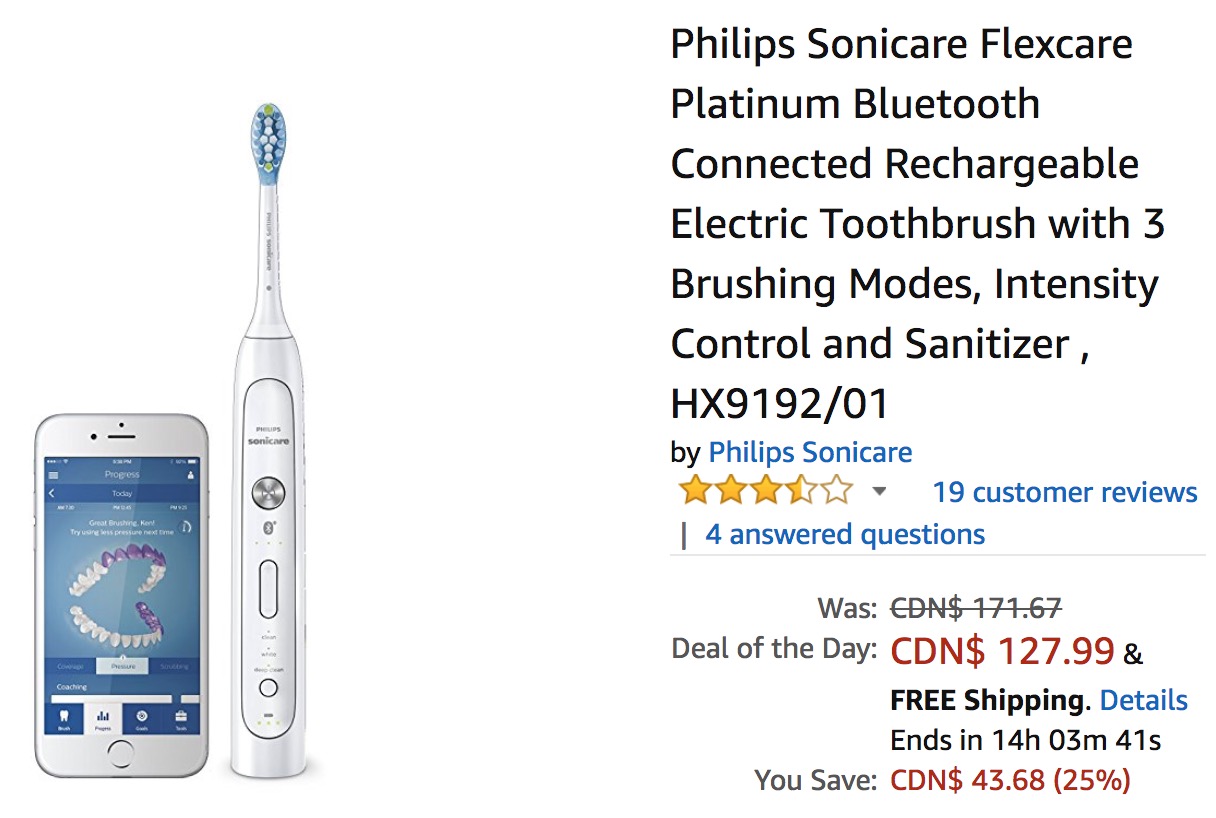Click the round power button on toothbrush
1216x818 pixels.
pyautogui.click(x=267, y=491)
